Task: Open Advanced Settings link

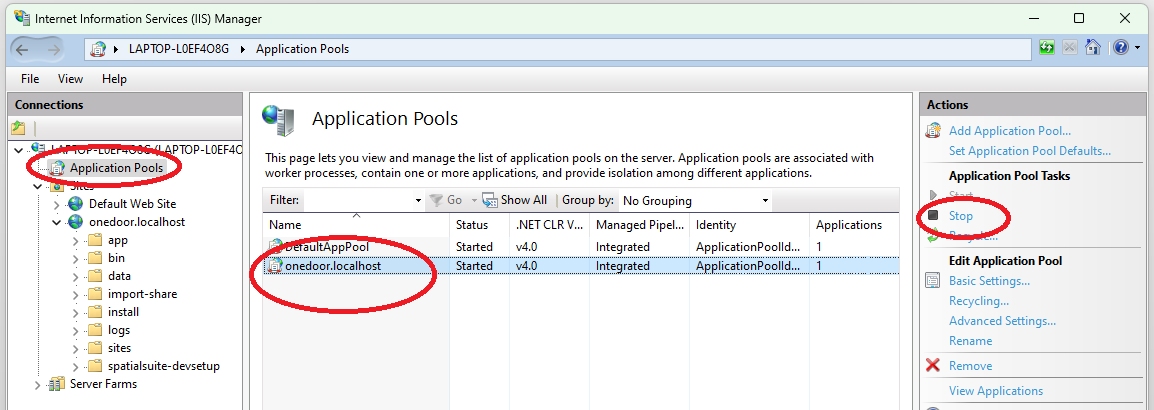Action: (1002, 321)
